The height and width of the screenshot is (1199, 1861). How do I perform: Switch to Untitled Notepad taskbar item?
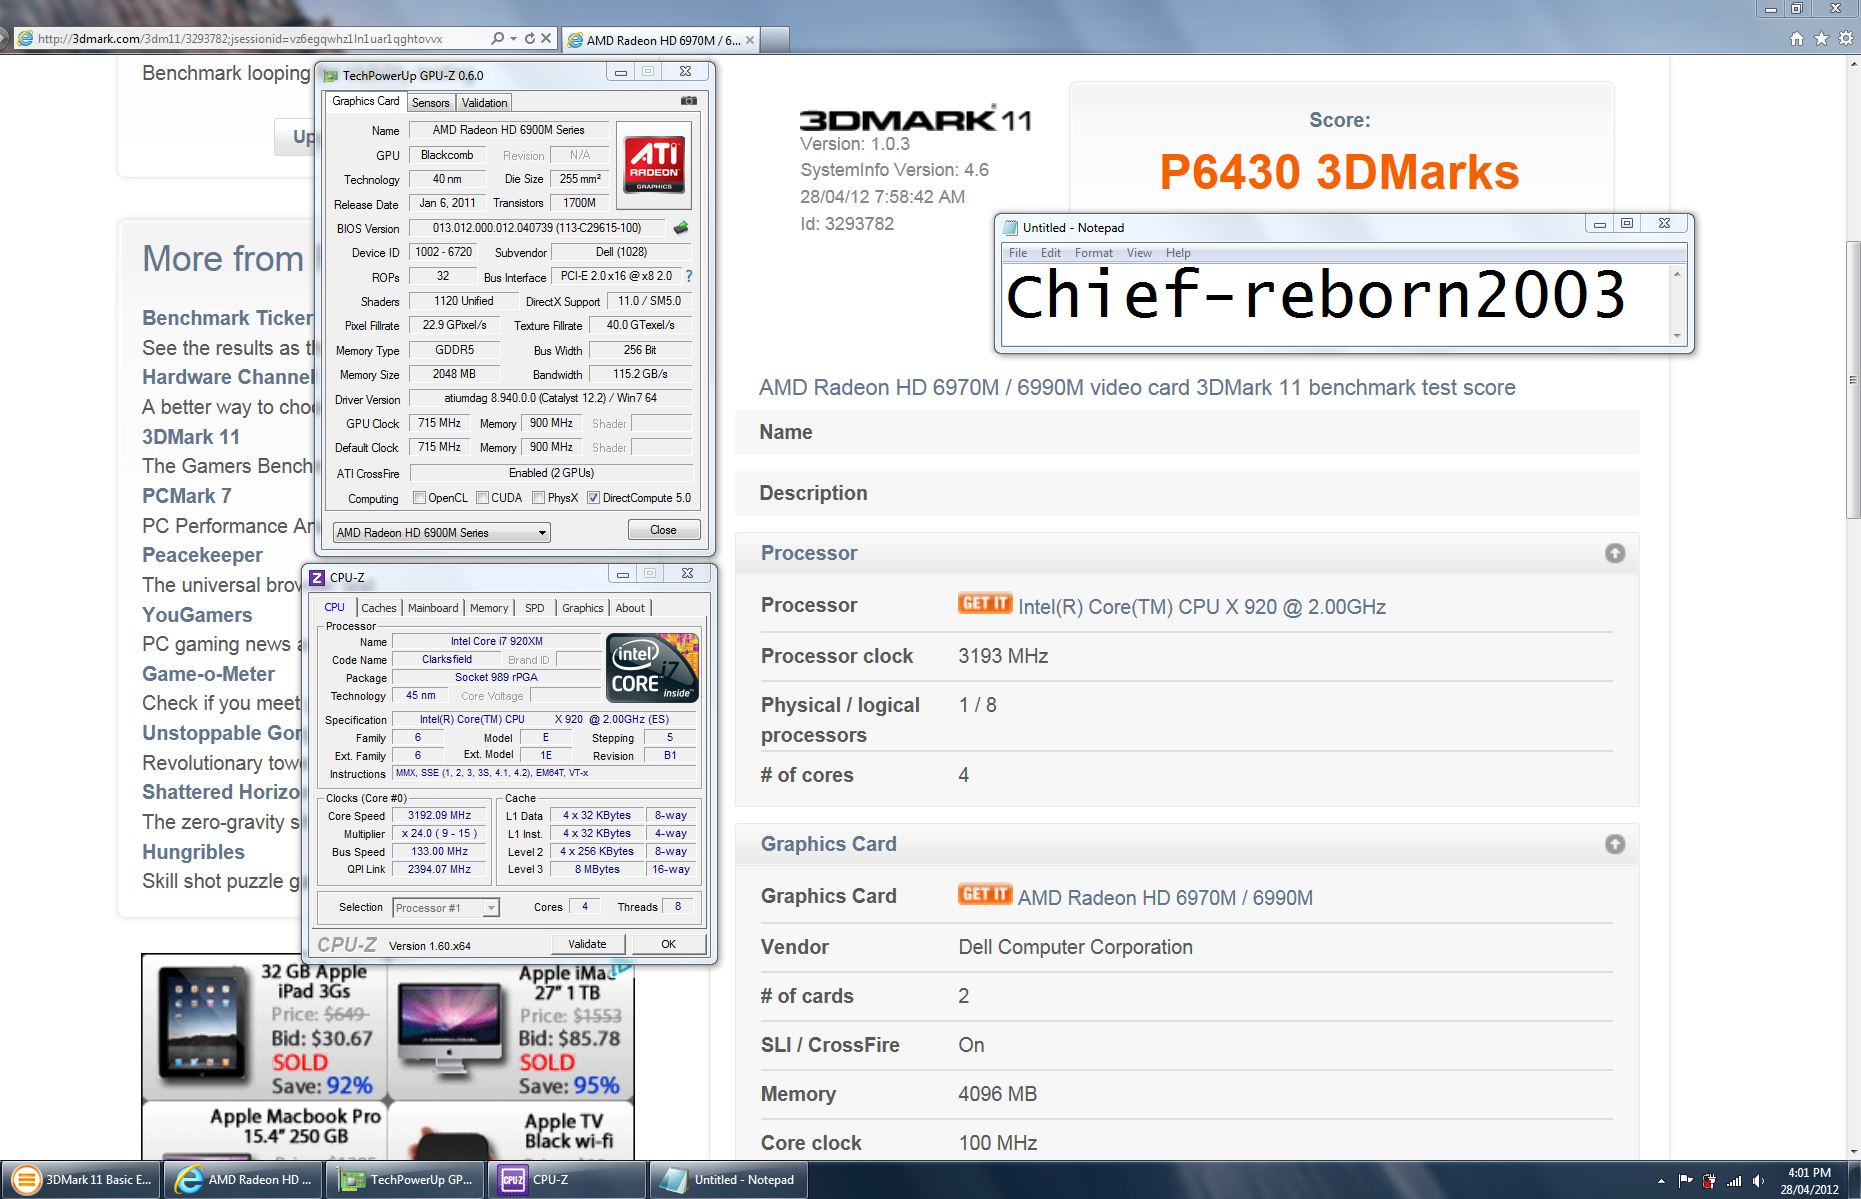[x=729, y=1179]
